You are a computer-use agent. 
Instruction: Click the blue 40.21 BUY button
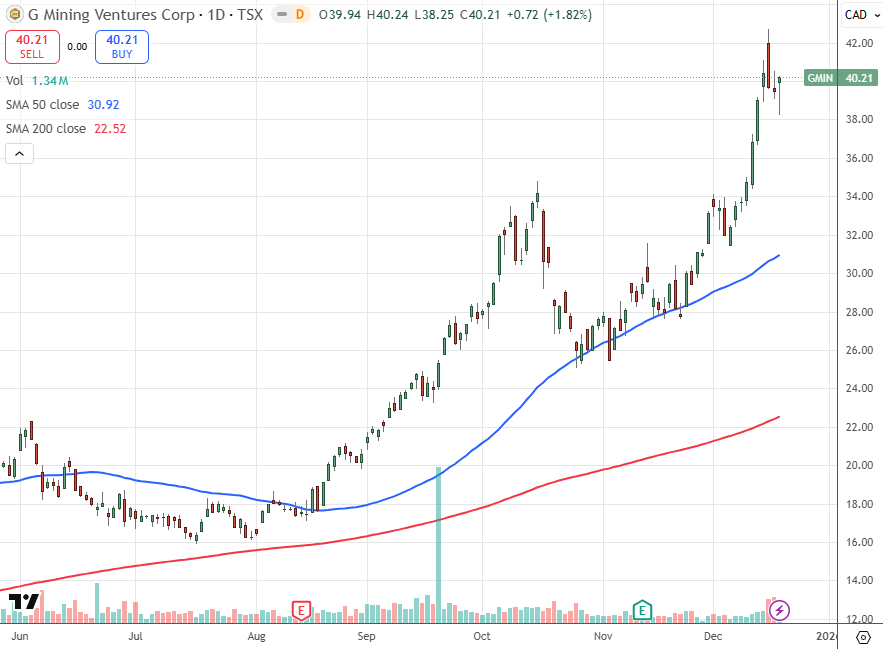[122, 47]
